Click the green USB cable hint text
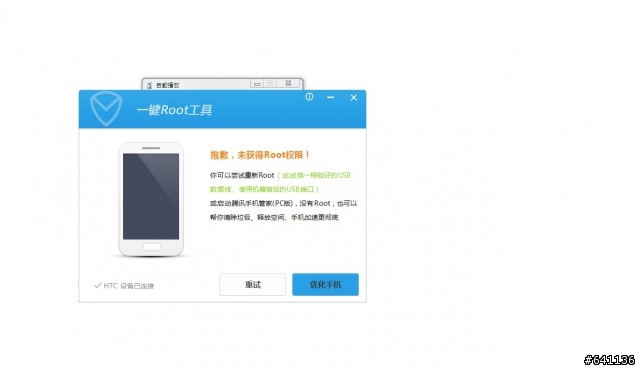Image resolution: width=640 pixels, height=368 pixels. (280, 182)
